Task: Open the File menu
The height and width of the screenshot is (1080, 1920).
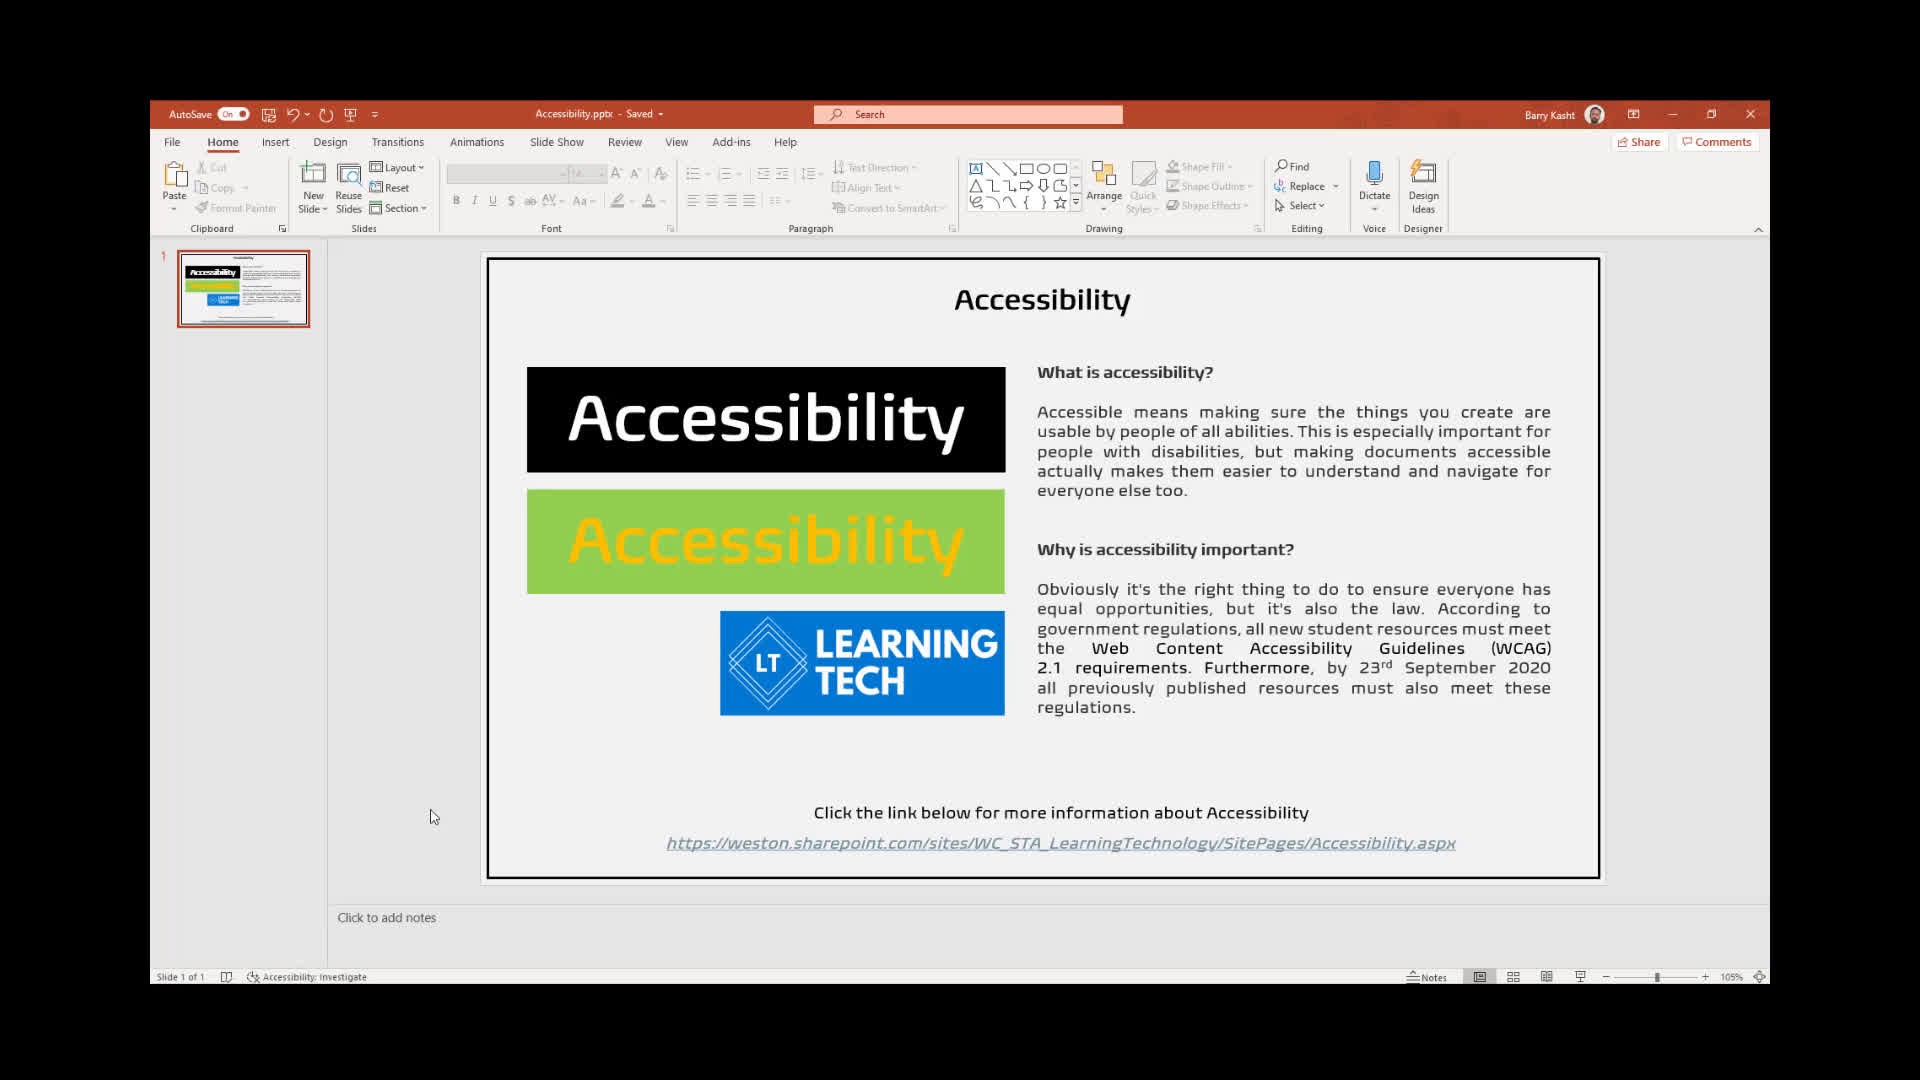Action: (x=172, y=142)
